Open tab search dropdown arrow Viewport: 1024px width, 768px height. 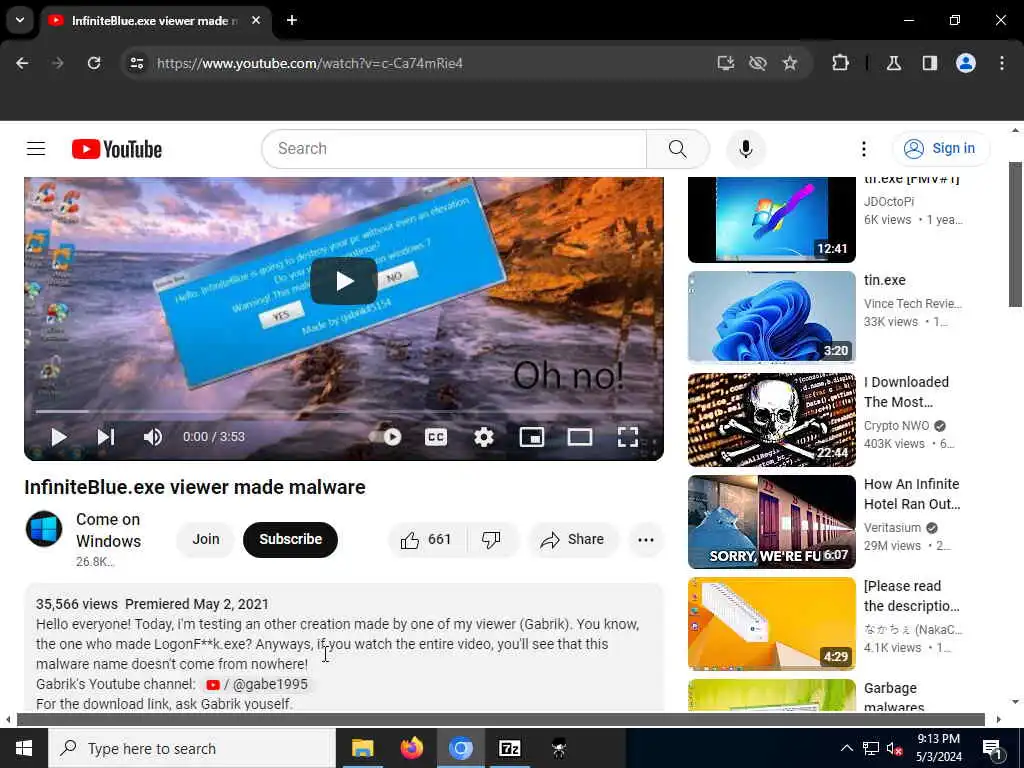pyautogui.click(x=20, y=20)
